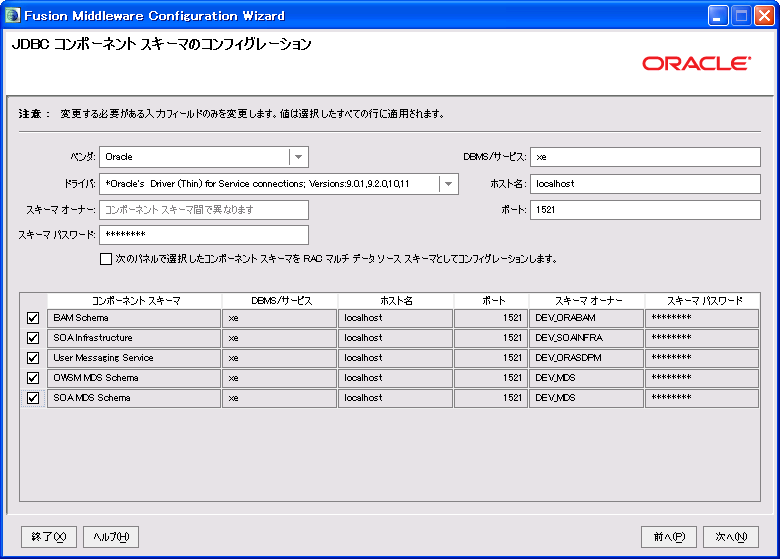Click the schema password table column header
Viewport: 780px width, 559px height.
[x=702, y=300]
